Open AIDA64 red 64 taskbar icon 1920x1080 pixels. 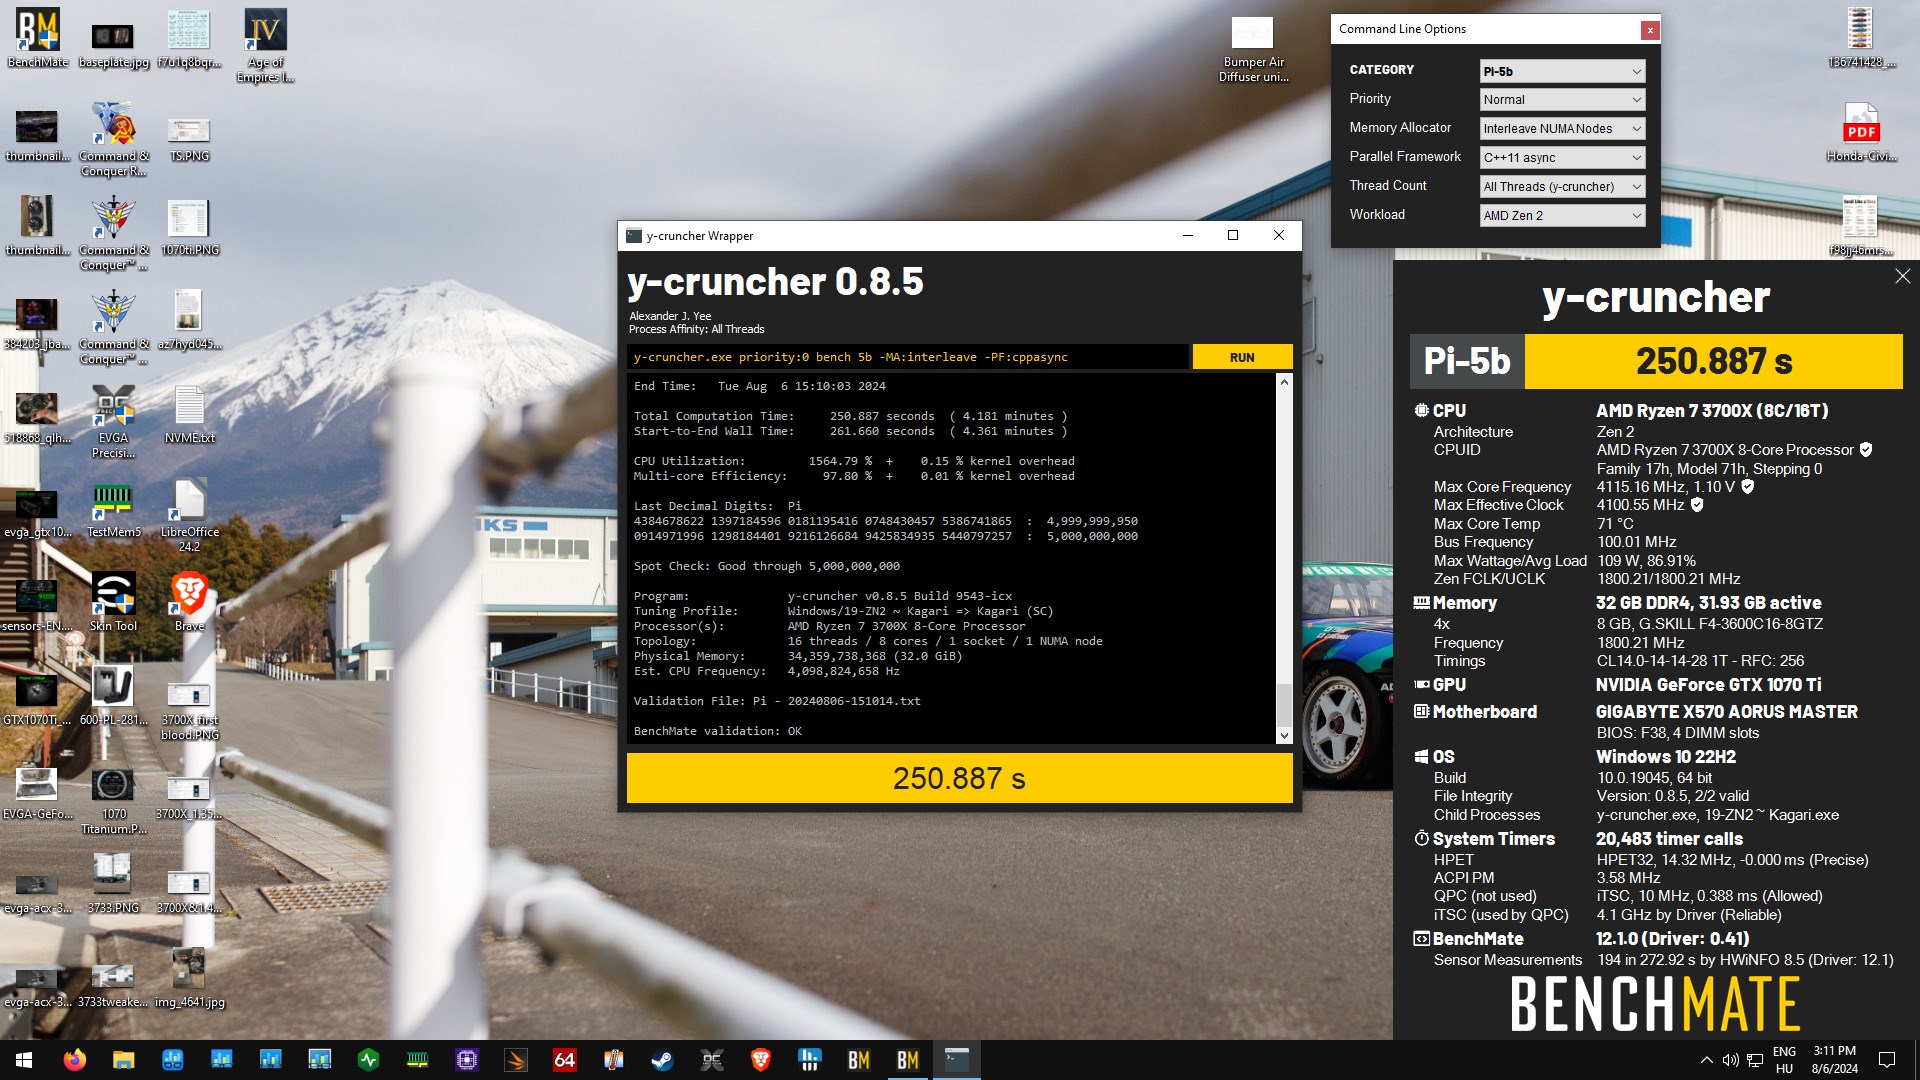[x=564, y=1060]
